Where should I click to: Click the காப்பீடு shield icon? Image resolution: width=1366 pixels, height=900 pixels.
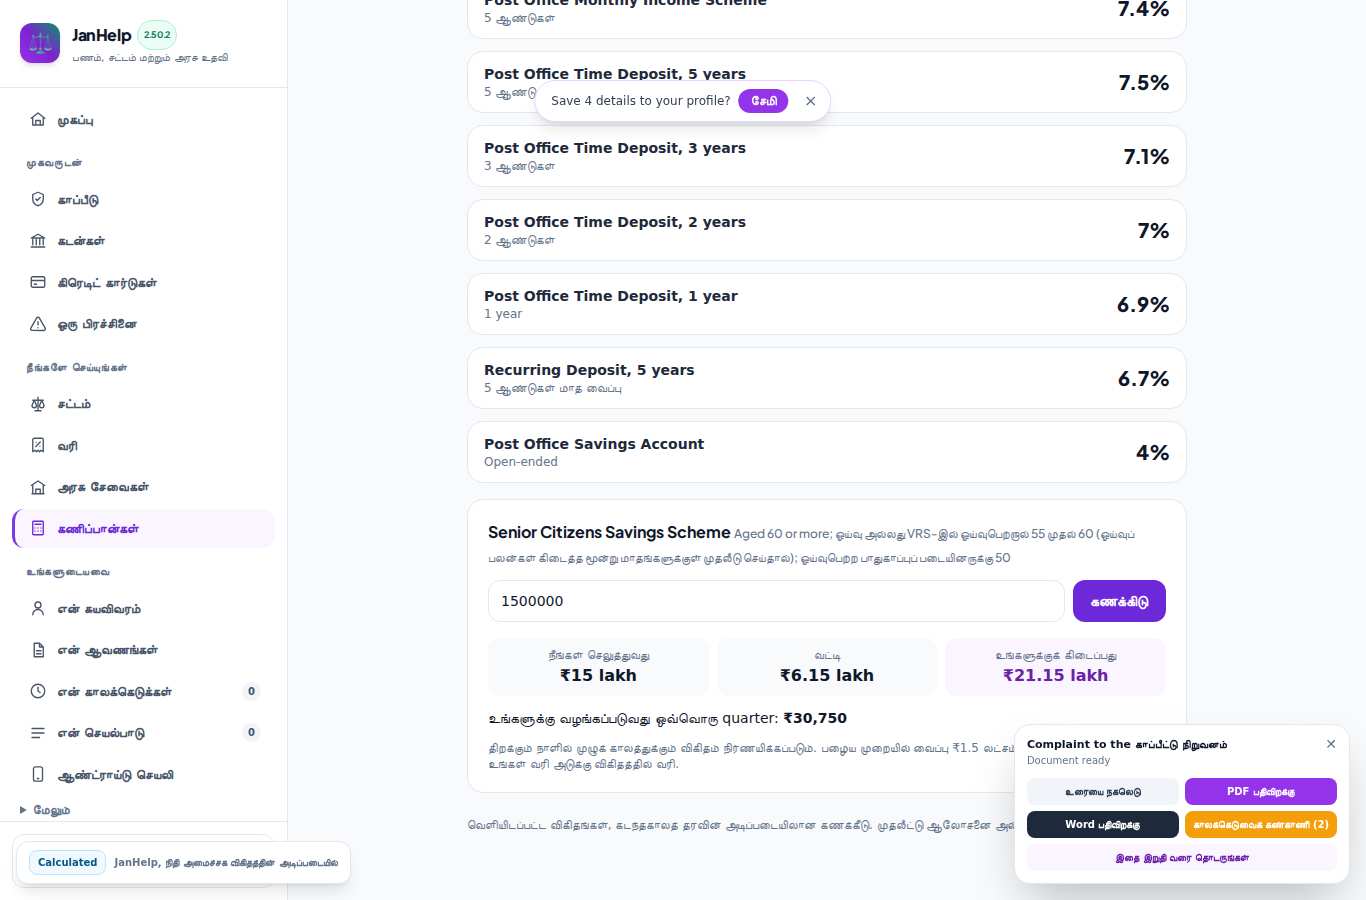[x=38, y=199]
